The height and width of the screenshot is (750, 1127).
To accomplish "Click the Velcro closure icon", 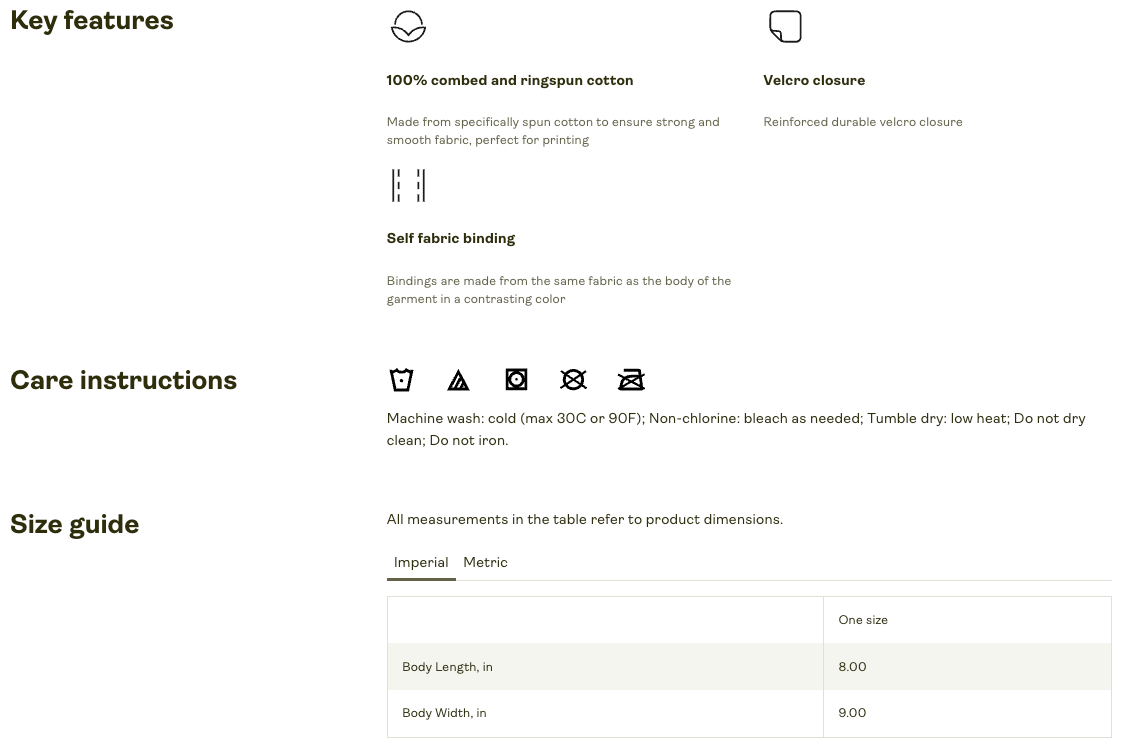I will (785, 27).
